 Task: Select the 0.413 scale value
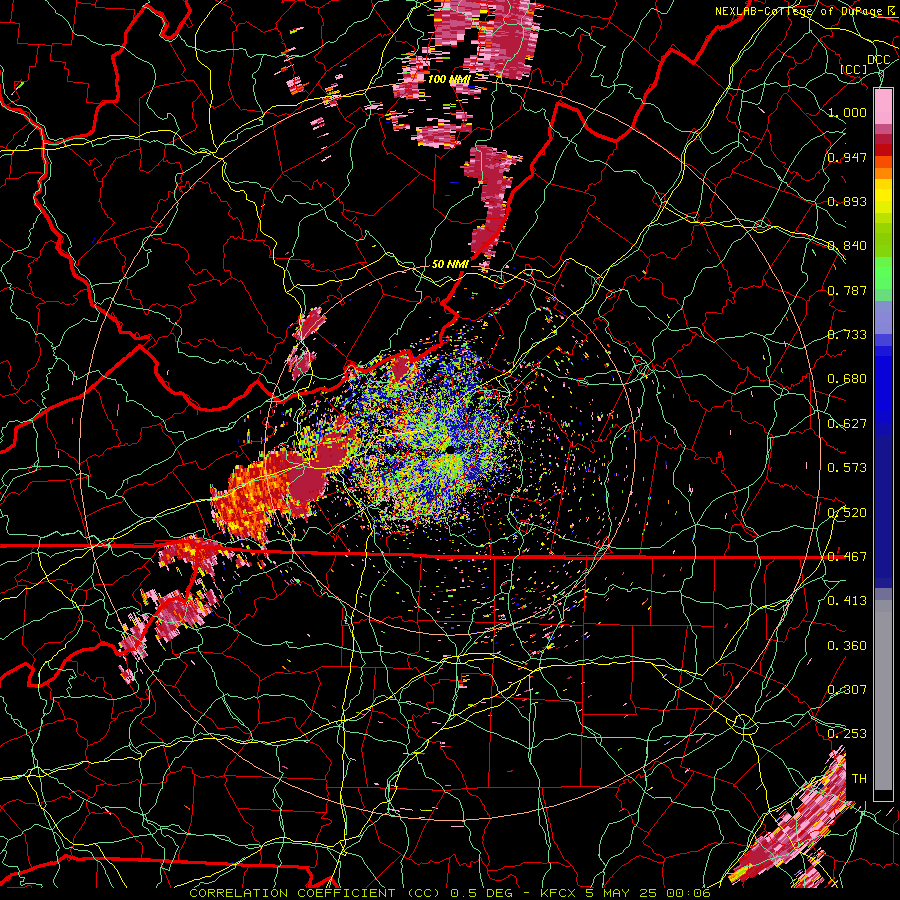tap(847, 601)
